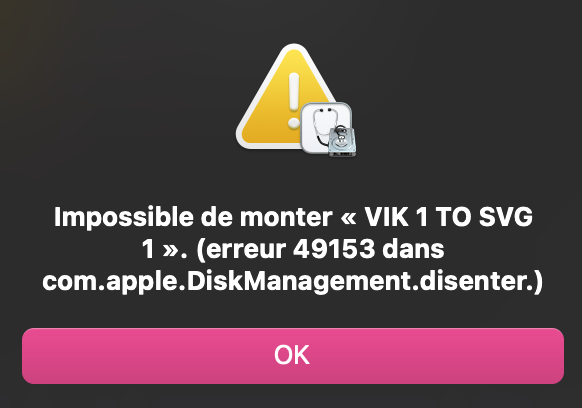Click the "SVG" word in volume name
This screenshot has height=408, width=582.
(506, 217)
